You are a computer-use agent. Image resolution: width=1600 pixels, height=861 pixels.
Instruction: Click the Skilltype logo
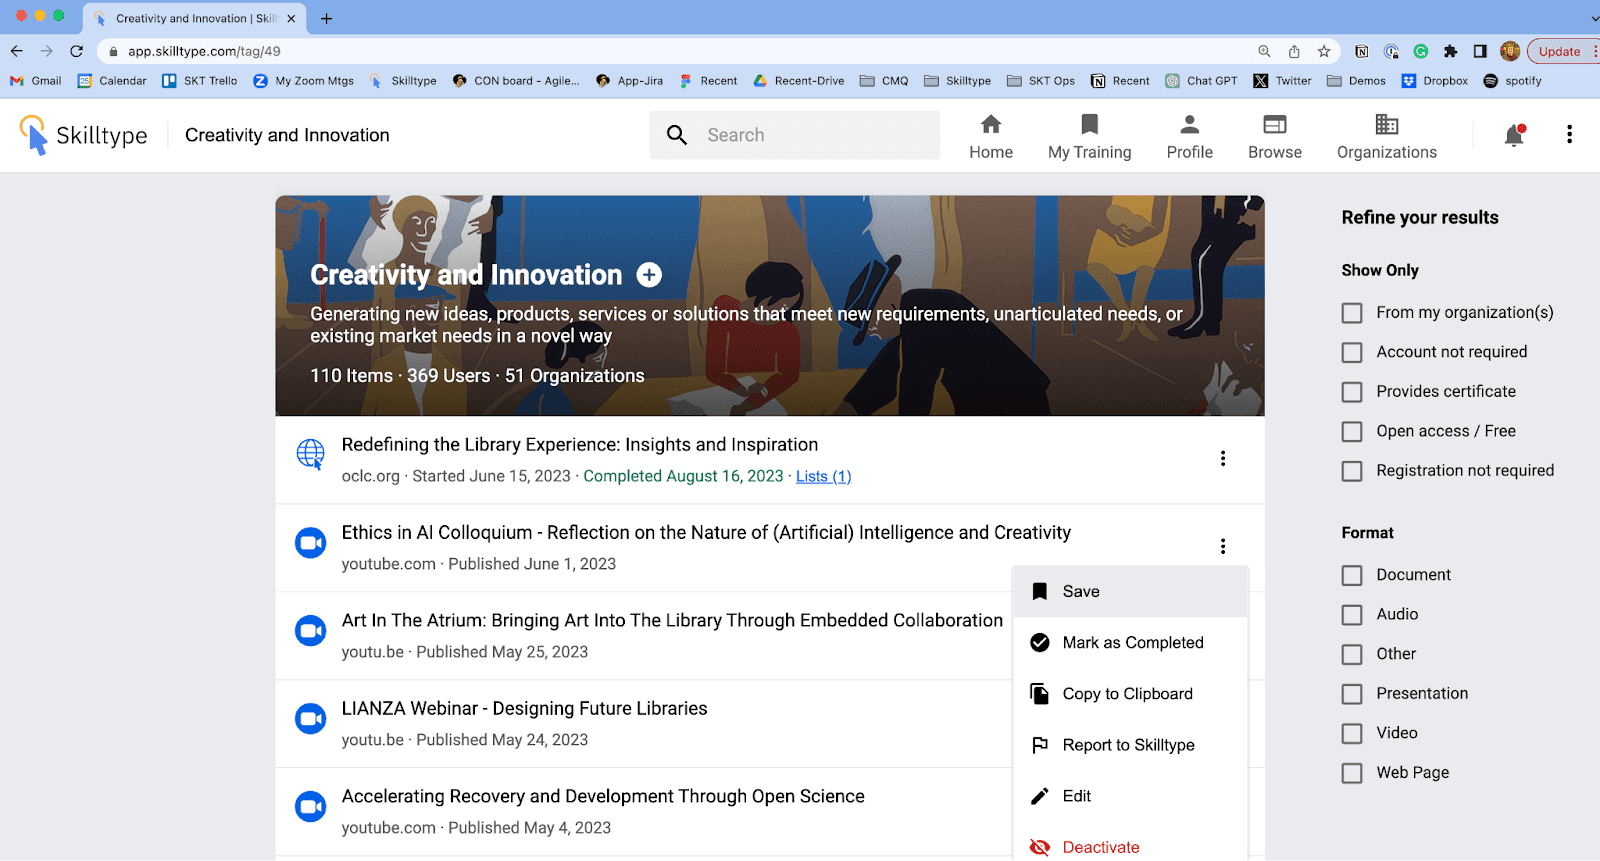click(x=83, y=135)
